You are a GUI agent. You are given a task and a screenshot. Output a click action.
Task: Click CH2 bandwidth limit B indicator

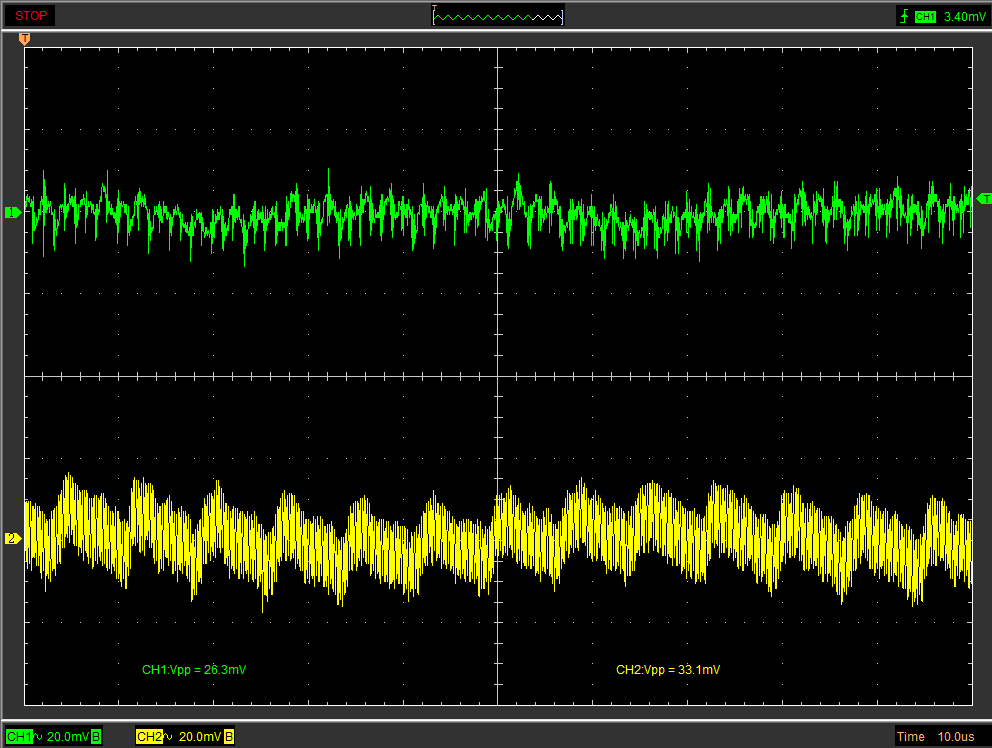pos(229,737)
